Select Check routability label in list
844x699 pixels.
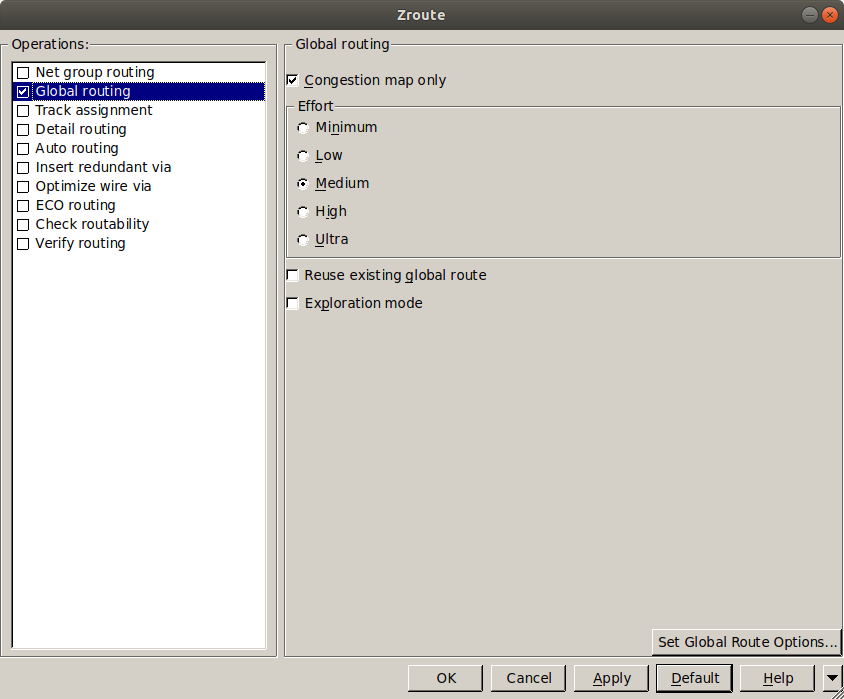(92, 224)
